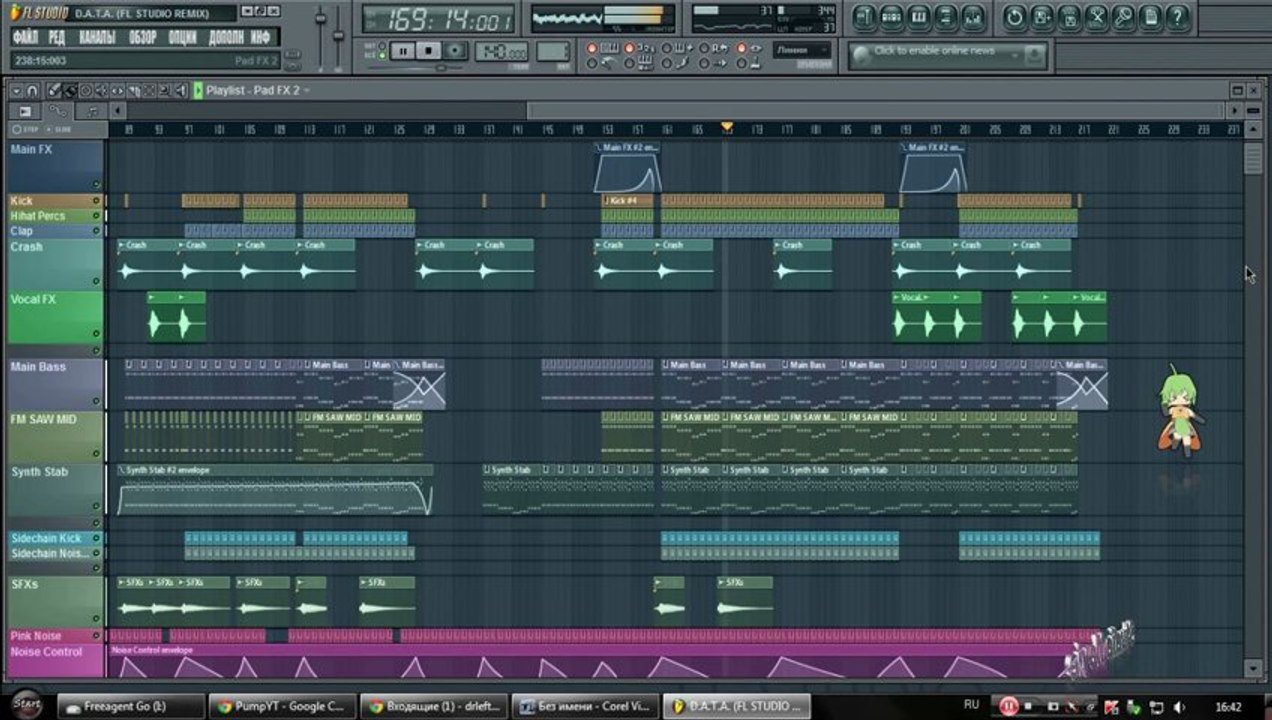Viewport: 1272px width, 720px height.
Task: Switch to the automation clips tab
Action: (x=58, y=110)
